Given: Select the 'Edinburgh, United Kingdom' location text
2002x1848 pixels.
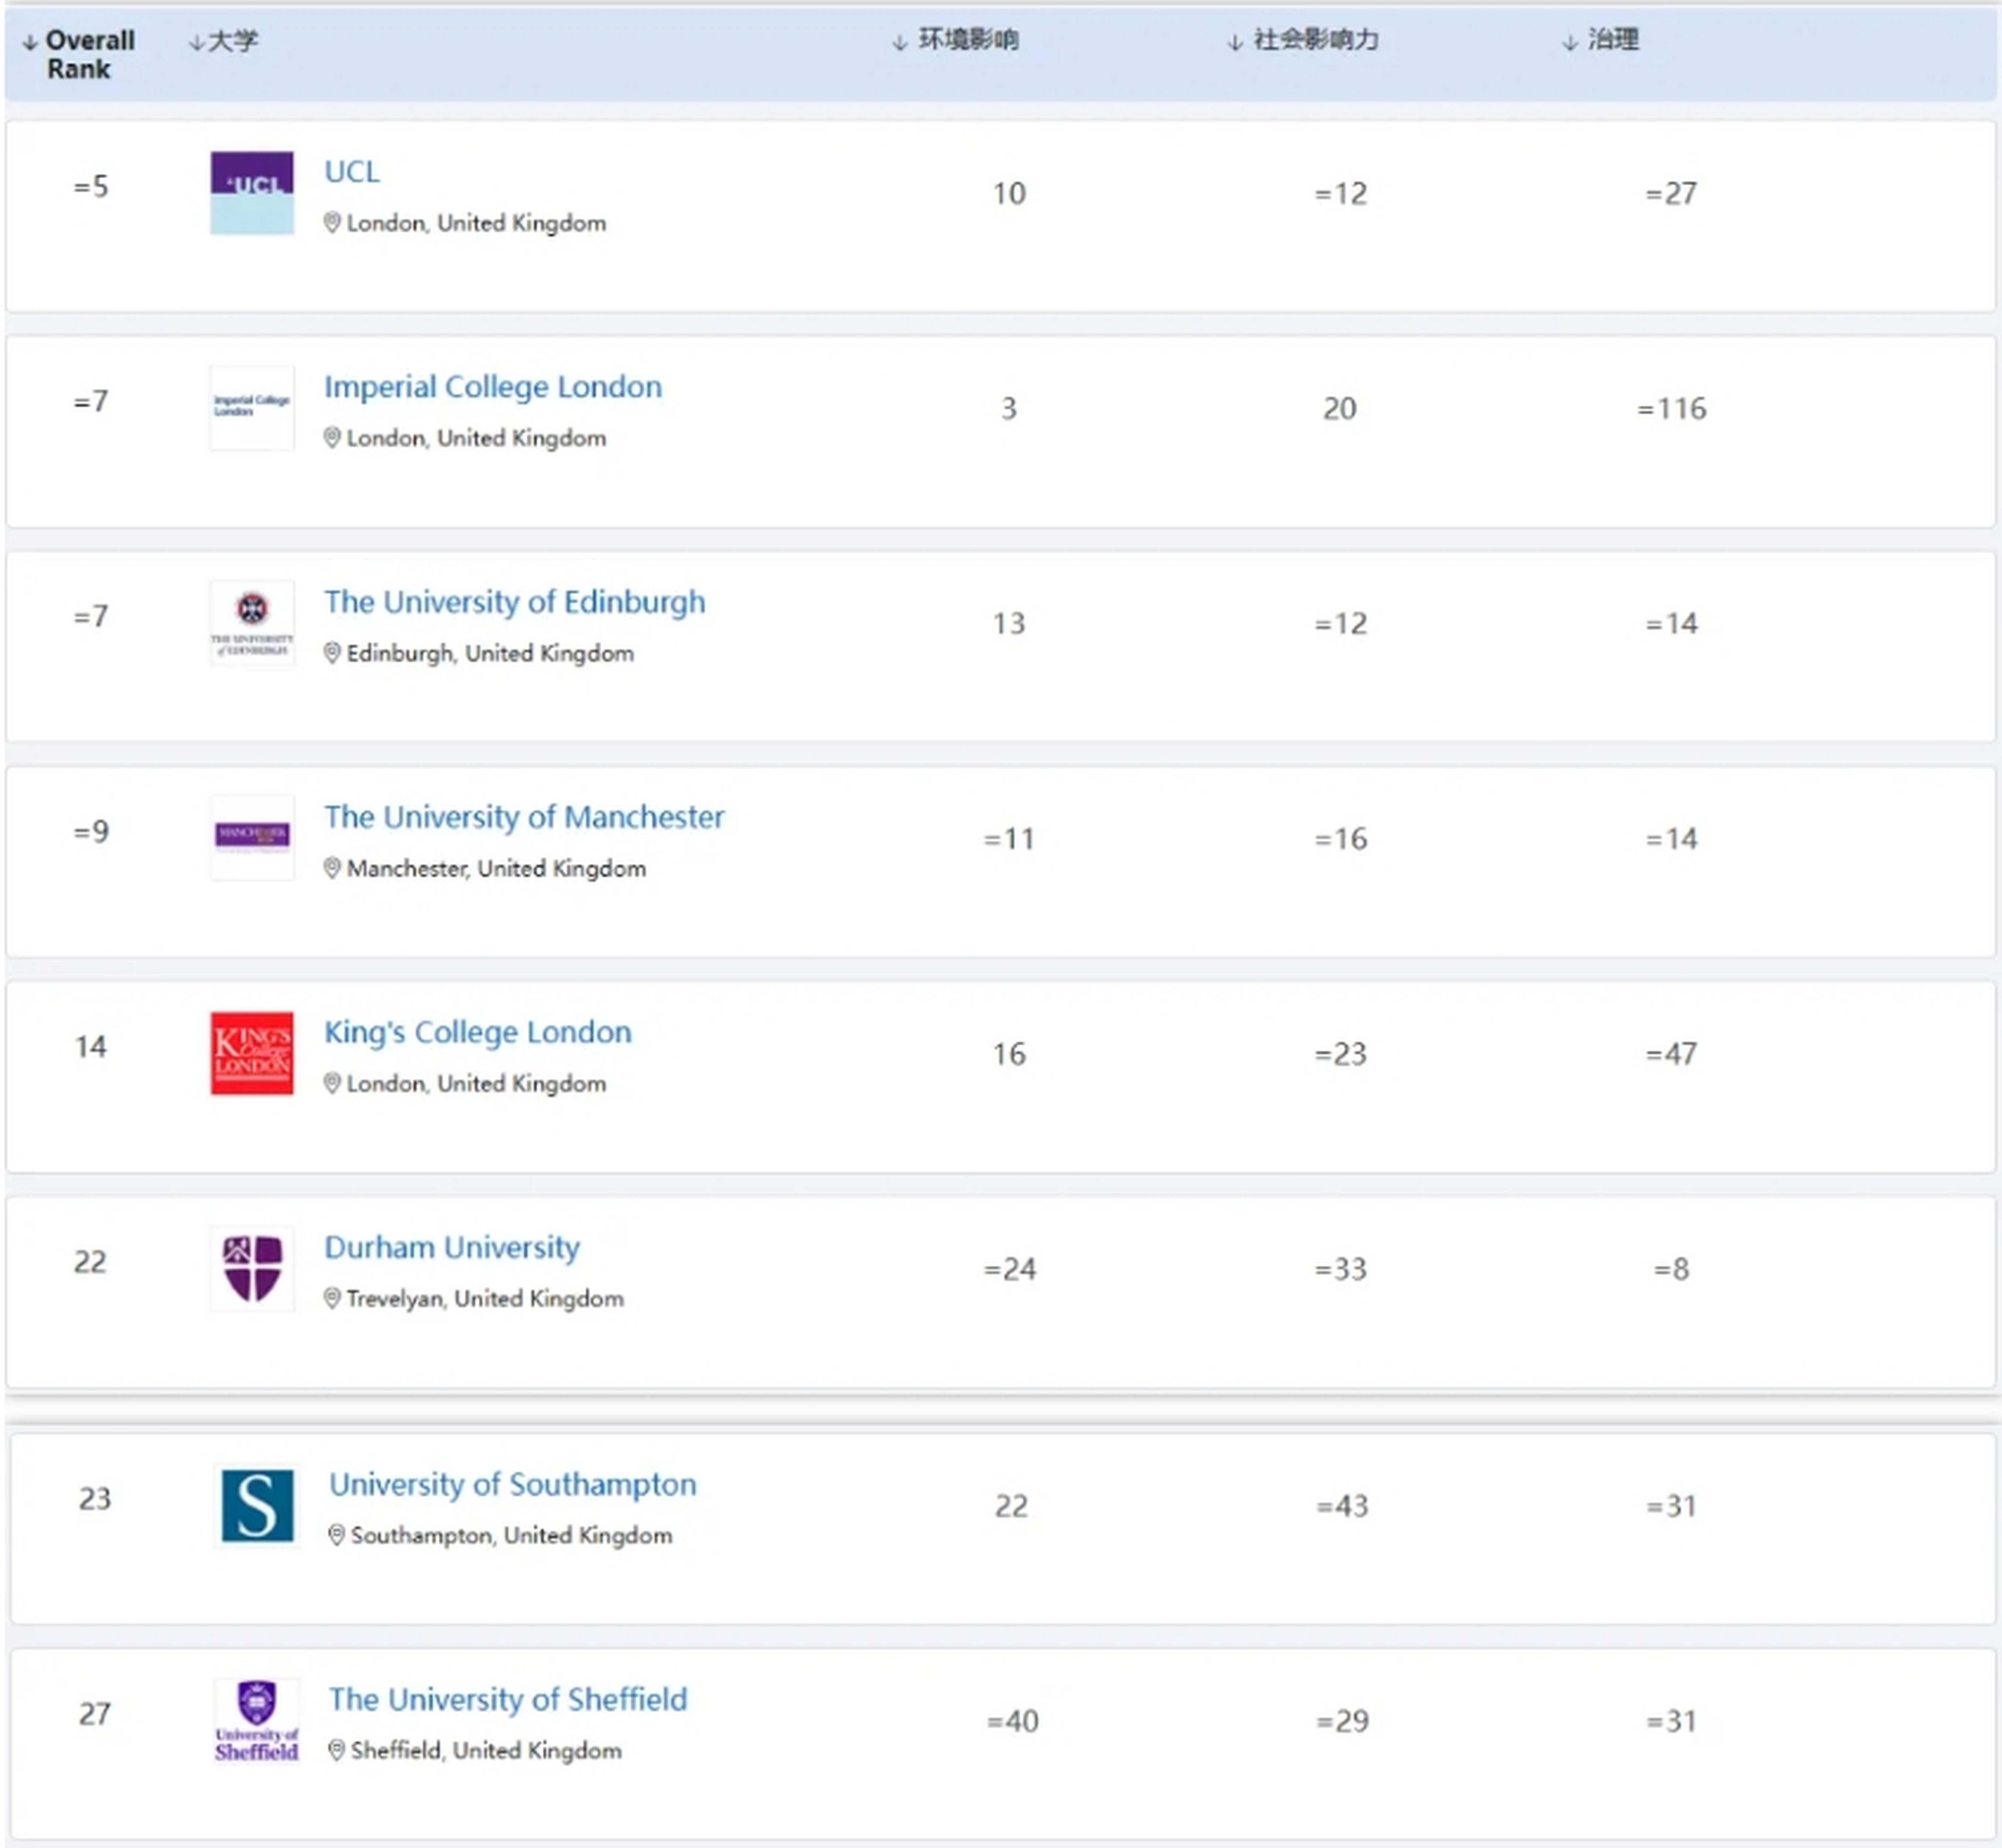Looking at the screenshot, I should (490, 653).
